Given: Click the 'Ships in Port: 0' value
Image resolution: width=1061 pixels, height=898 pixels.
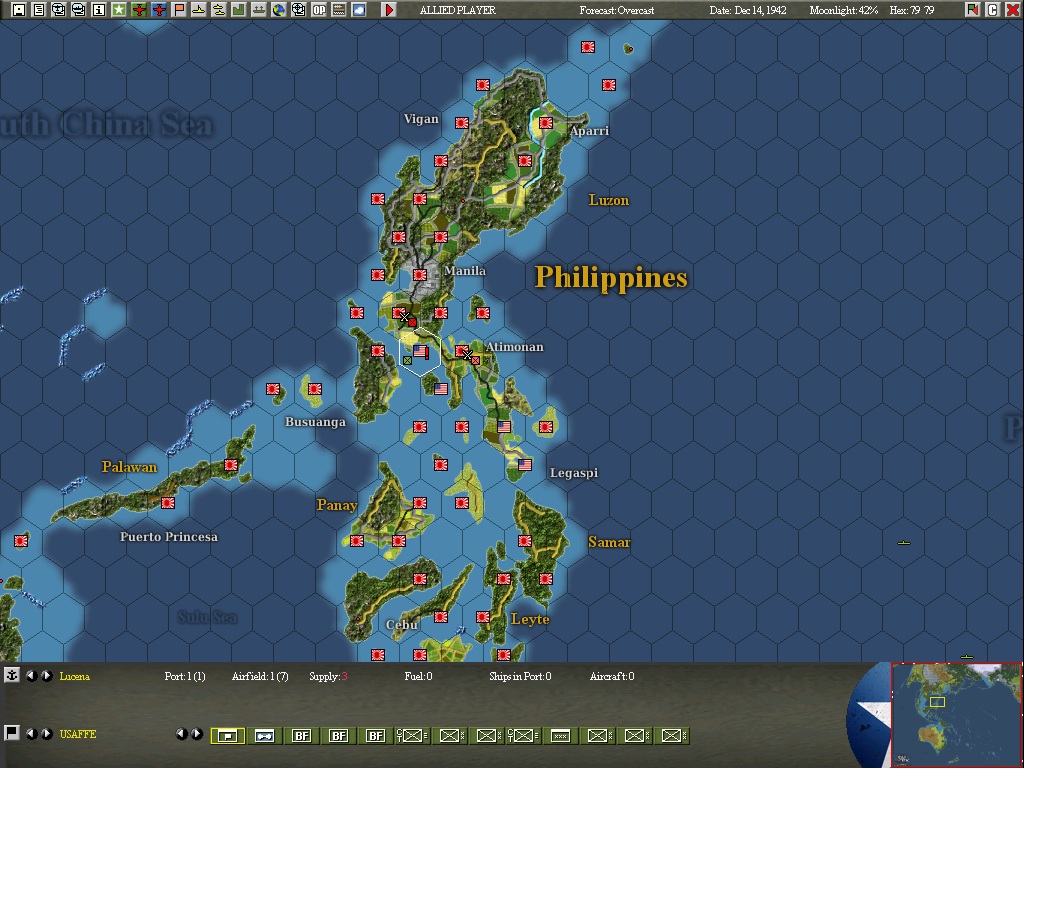Looking at the screenshot, I should (520, 676).
